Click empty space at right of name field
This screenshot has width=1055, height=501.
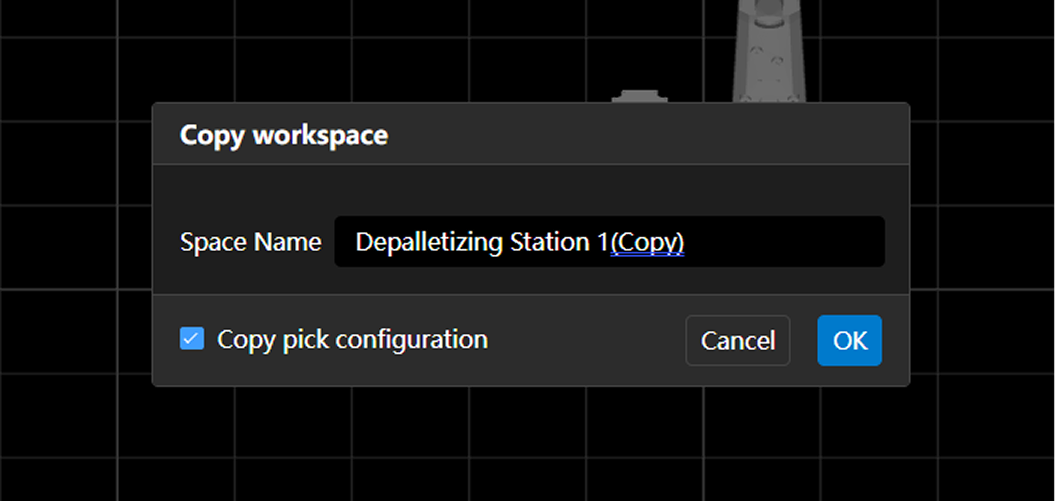[x=790, y=242]
